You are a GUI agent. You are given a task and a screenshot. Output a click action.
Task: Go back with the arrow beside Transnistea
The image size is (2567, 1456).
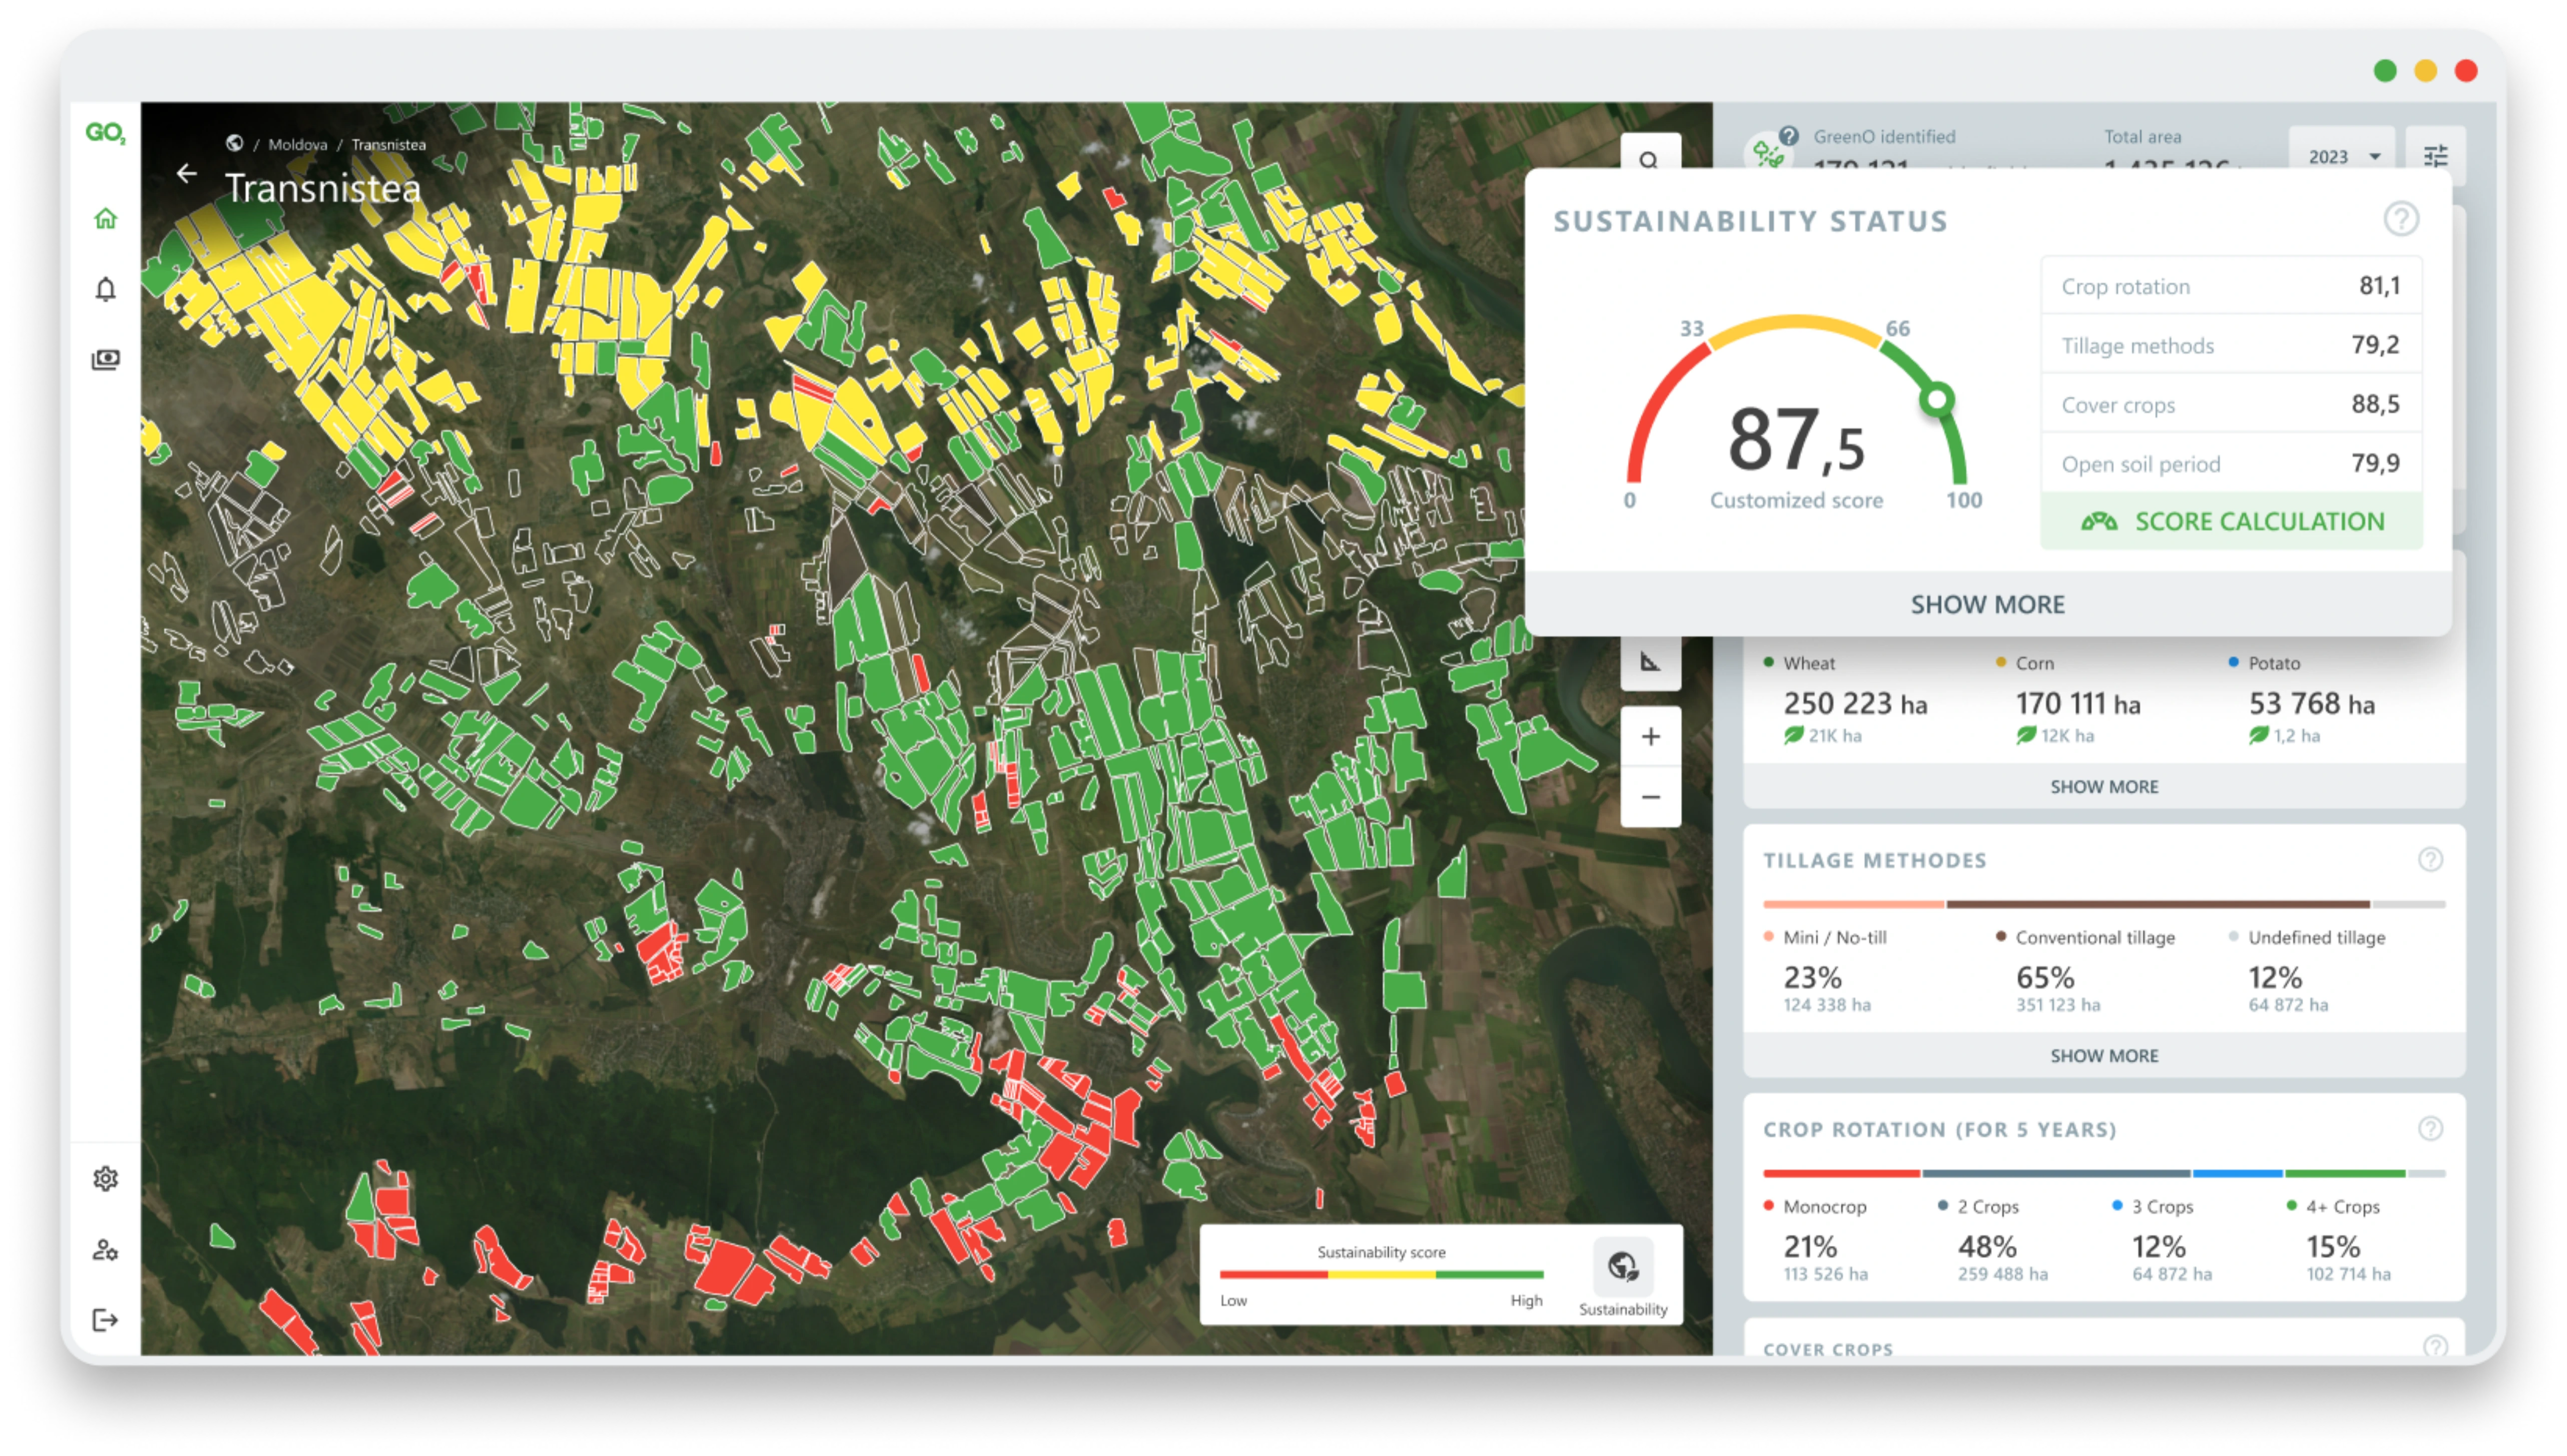coord(186,174)
